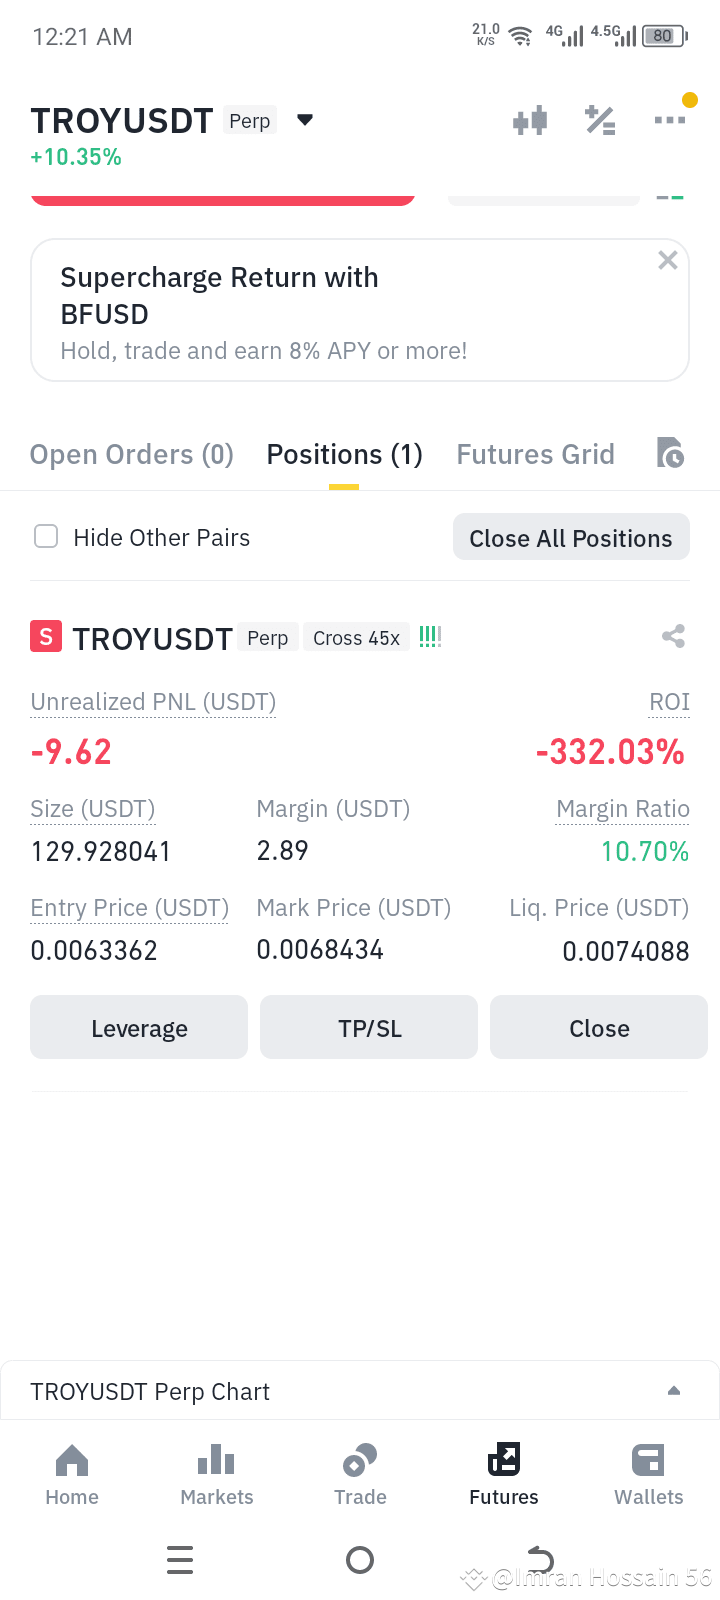Open Markets in bottom navigation
Image resolution: width=720 pixels, height=1600 pixels.
click(x=217, y=1475)
